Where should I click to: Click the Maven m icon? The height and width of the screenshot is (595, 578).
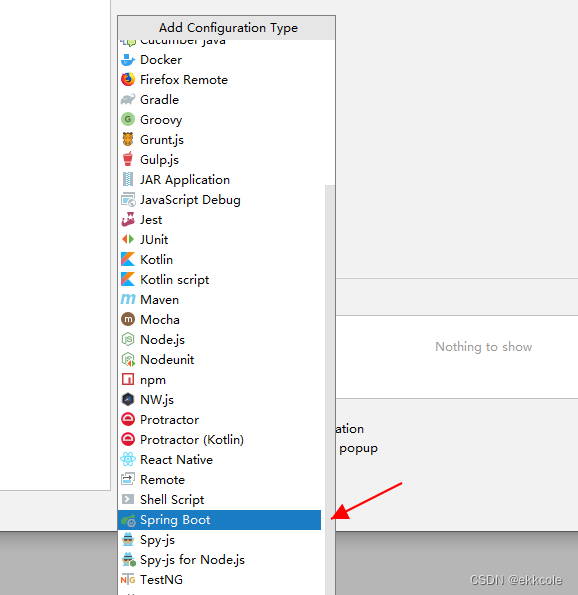[x=128, y=299]
